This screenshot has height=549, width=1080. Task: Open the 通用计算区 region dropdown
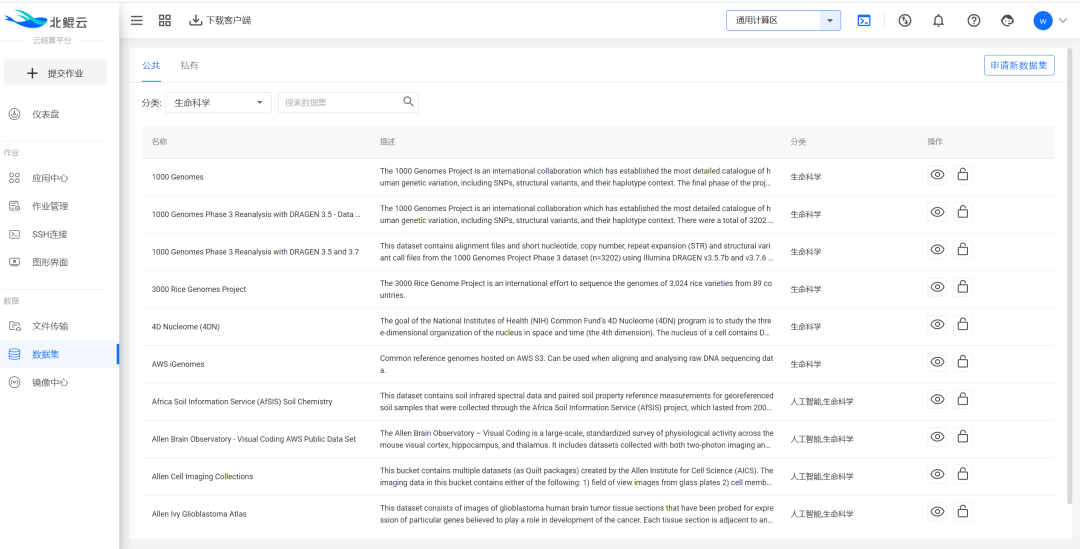pos(783,21)
